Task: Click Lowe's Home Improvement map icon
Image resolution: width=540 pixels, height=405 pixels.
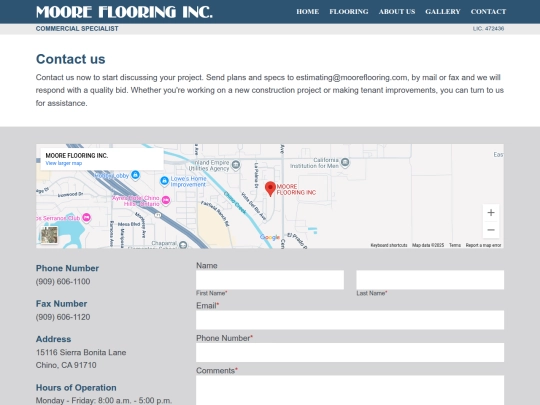Action: [x=164, y=180]
